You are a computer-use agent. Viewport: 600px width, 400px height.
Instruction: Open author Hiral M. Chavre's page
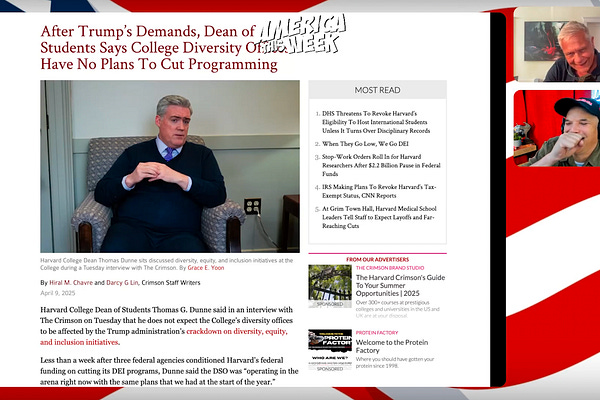tap(71, 282)
